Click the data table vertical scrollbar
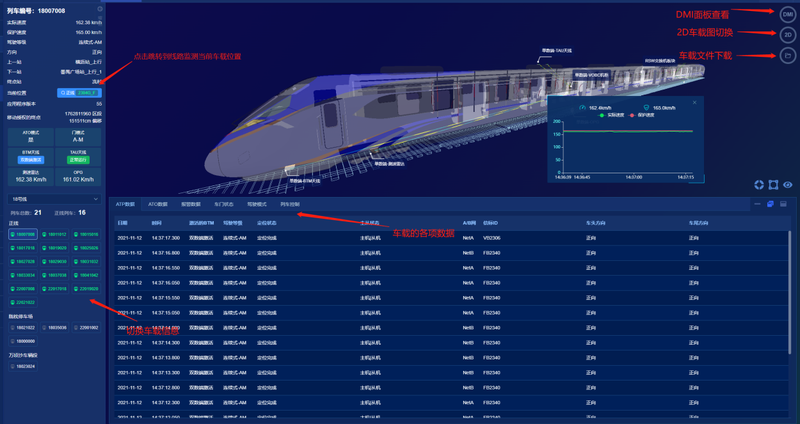 point(790,291)
